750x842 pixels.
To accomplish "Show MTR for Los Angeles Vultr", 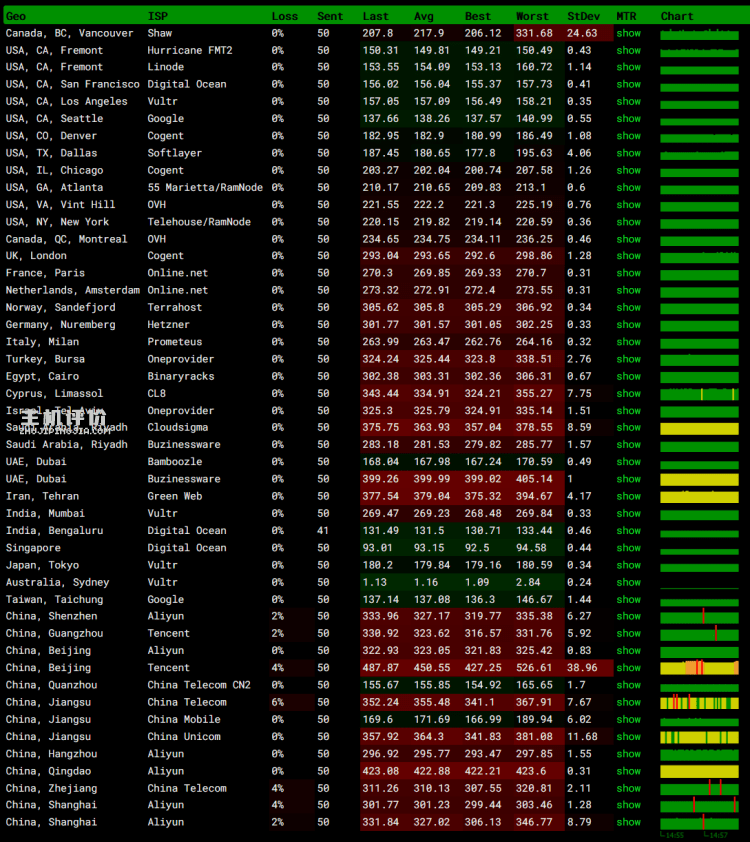I will click(628, 101).
